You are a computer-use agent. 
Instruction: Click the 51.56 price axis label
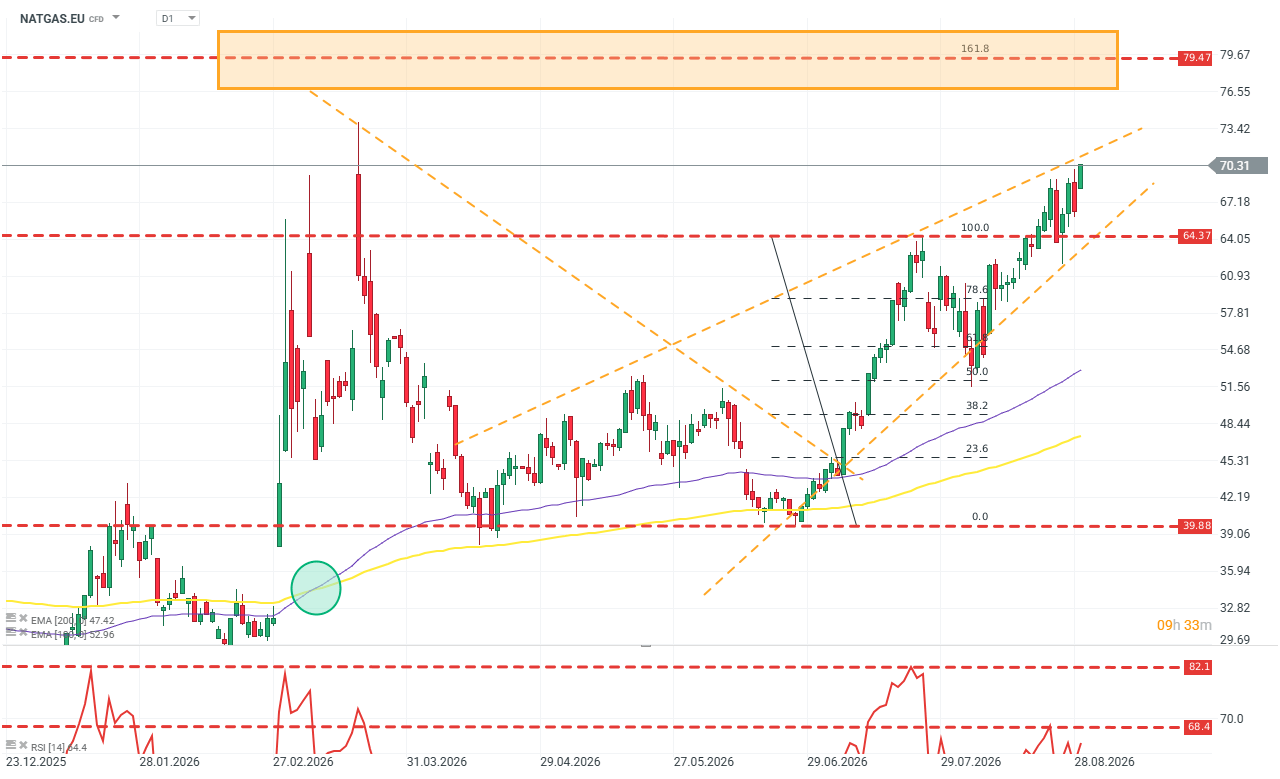pyautogui.click(x=1237, y=387)
